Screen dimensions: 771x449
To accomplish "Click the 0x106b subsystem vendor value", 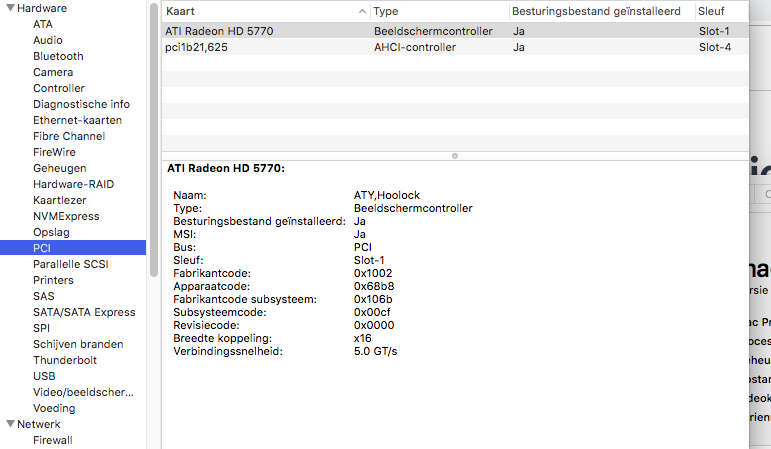I will pos(373,299).
